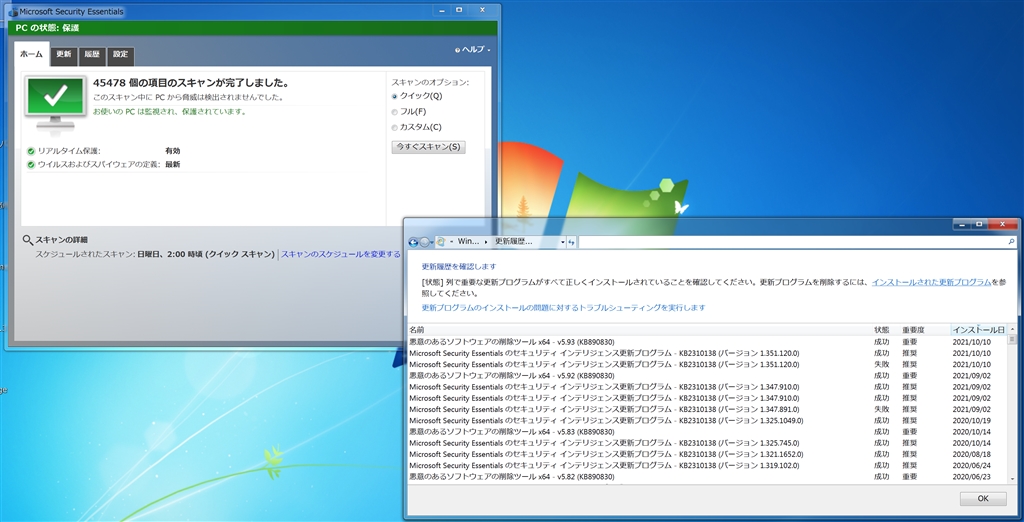The image size is (1024, 522).
Task: Click the 更新履歴 breadcrumb segment
Action: [x=513, y=242]
